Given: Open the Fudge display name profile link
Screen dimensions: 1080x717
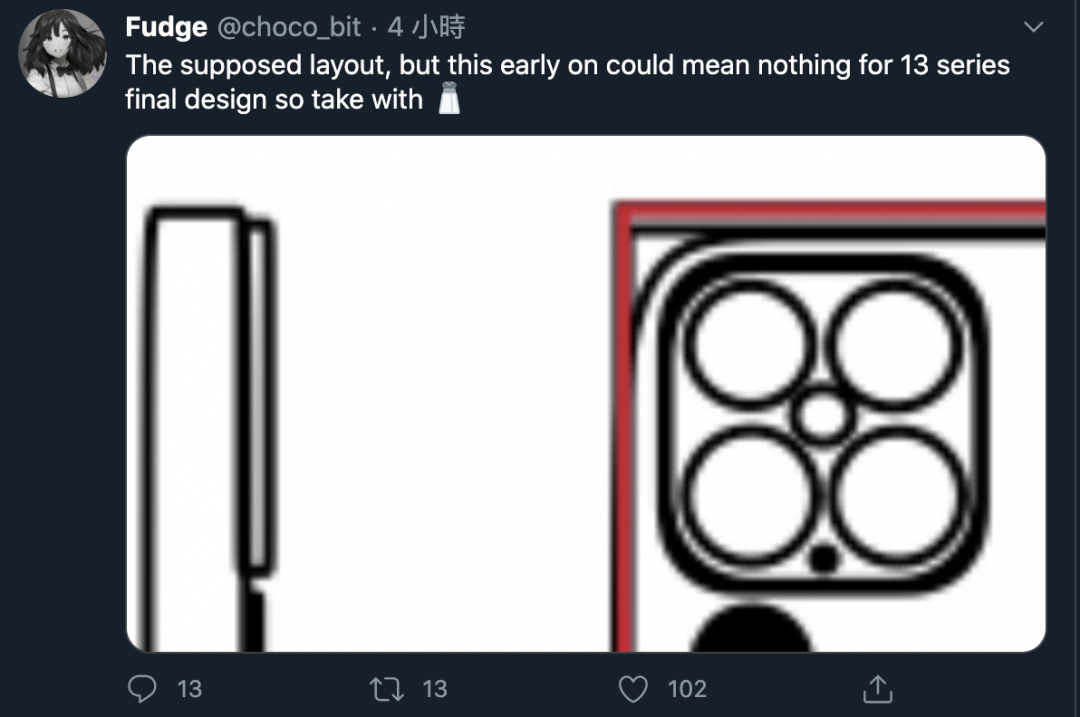Looking at the screenshot, I should [x=165, y=27].
